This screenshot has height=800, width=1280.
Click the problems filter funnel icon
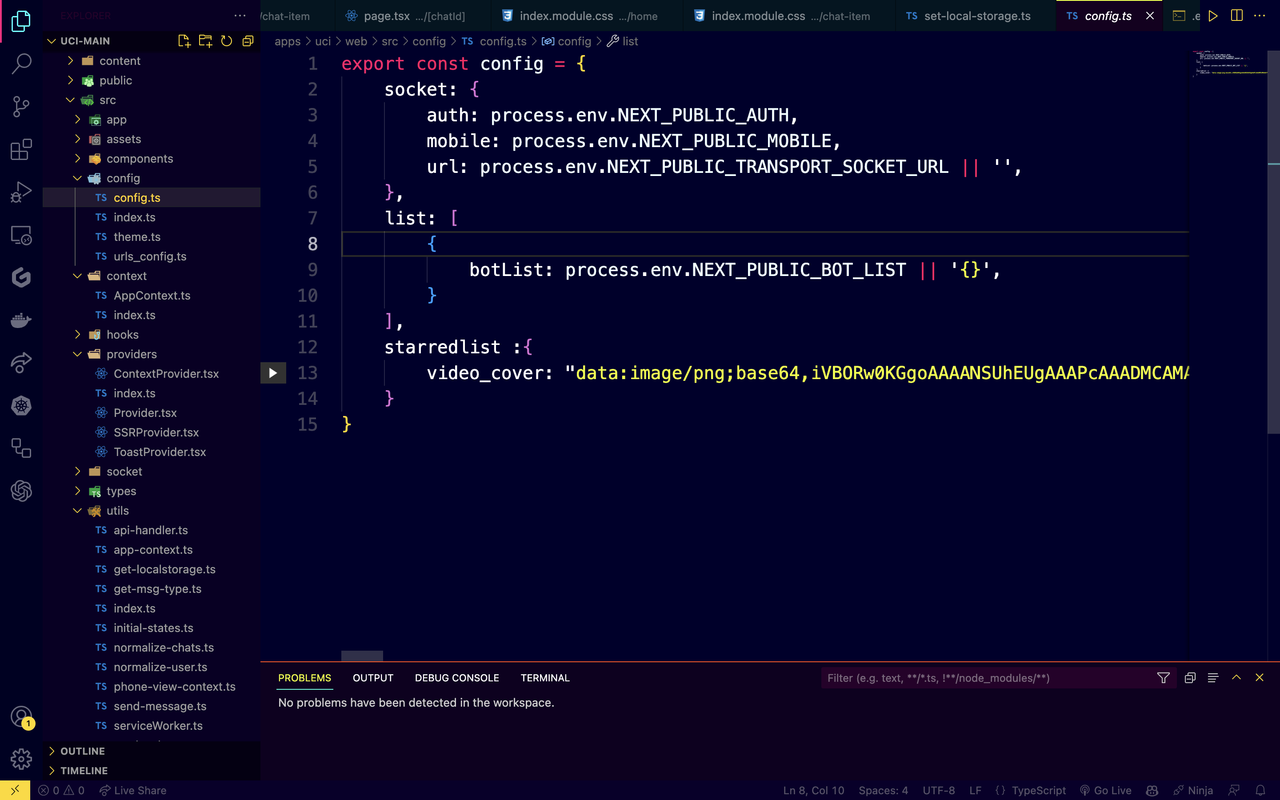coord(1163,678)
